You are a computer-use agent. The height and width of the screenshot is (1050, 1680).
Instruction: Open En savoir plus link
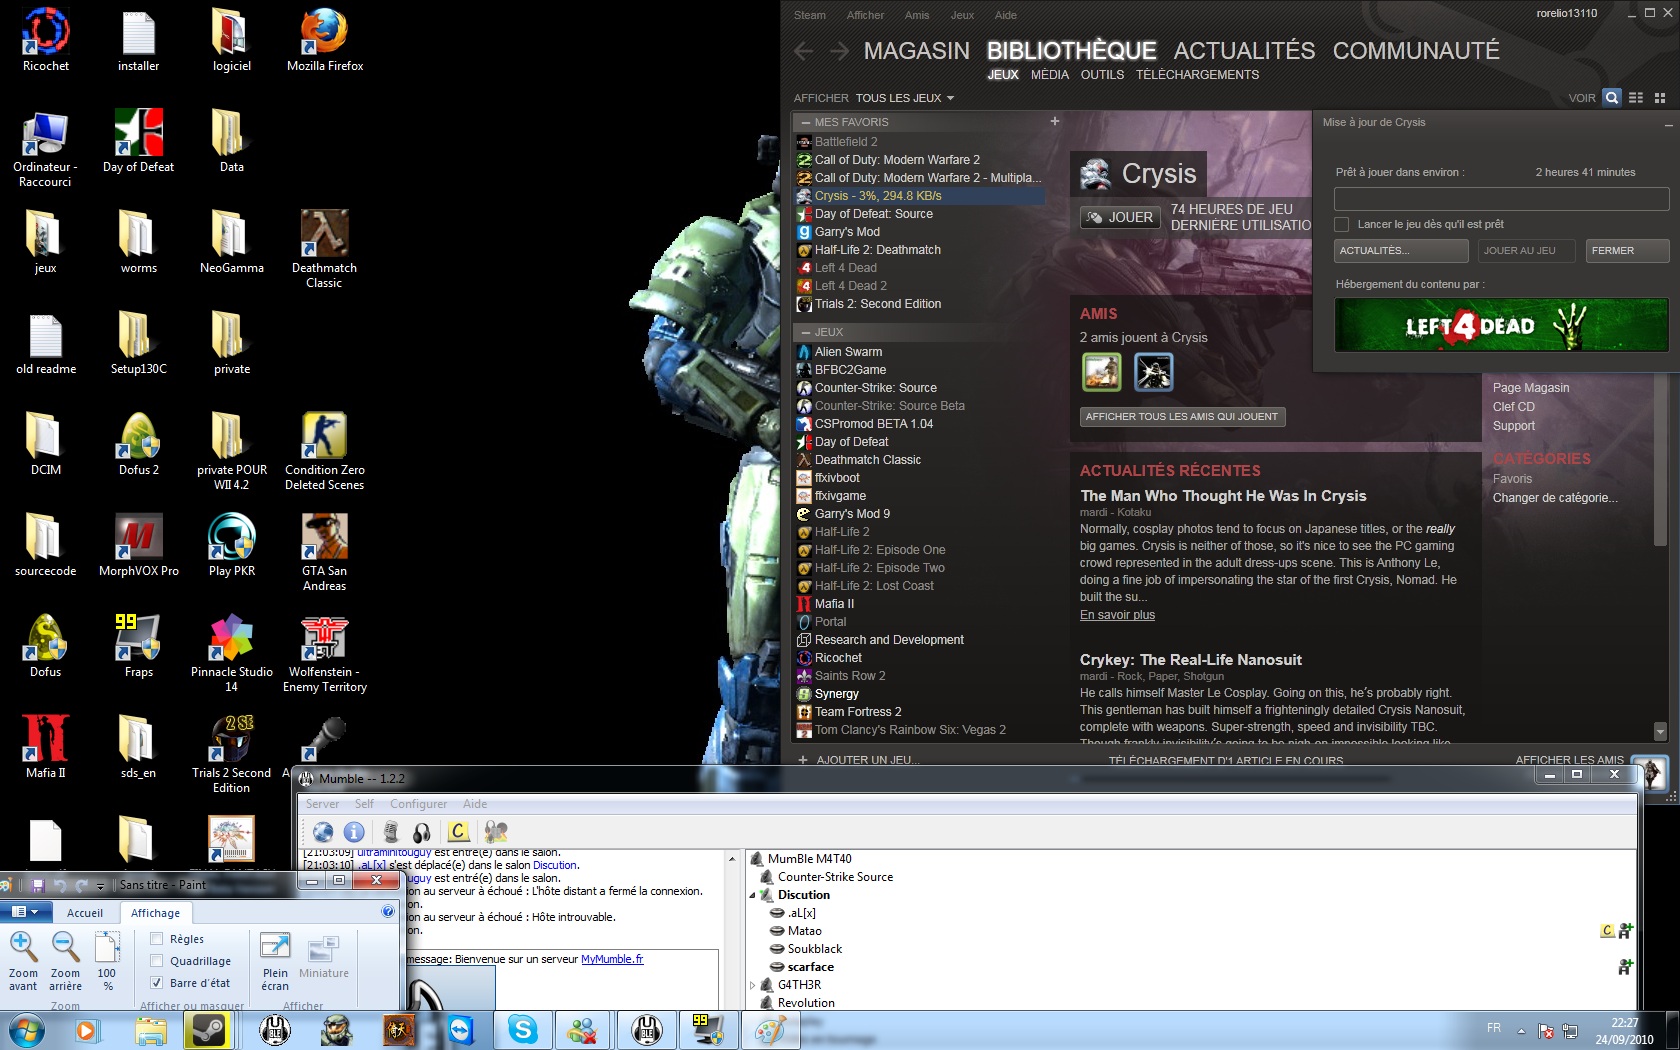1117,615
